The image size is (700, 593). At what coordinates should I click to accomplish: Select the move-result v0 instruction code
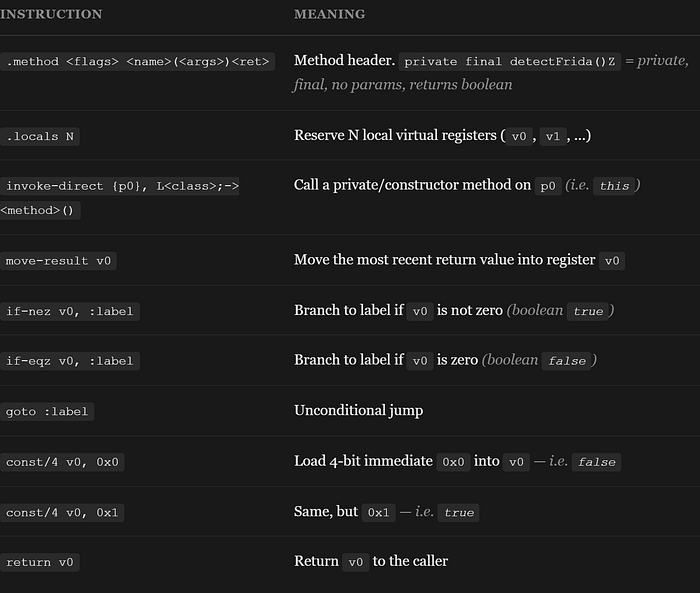tap(58, 261)
